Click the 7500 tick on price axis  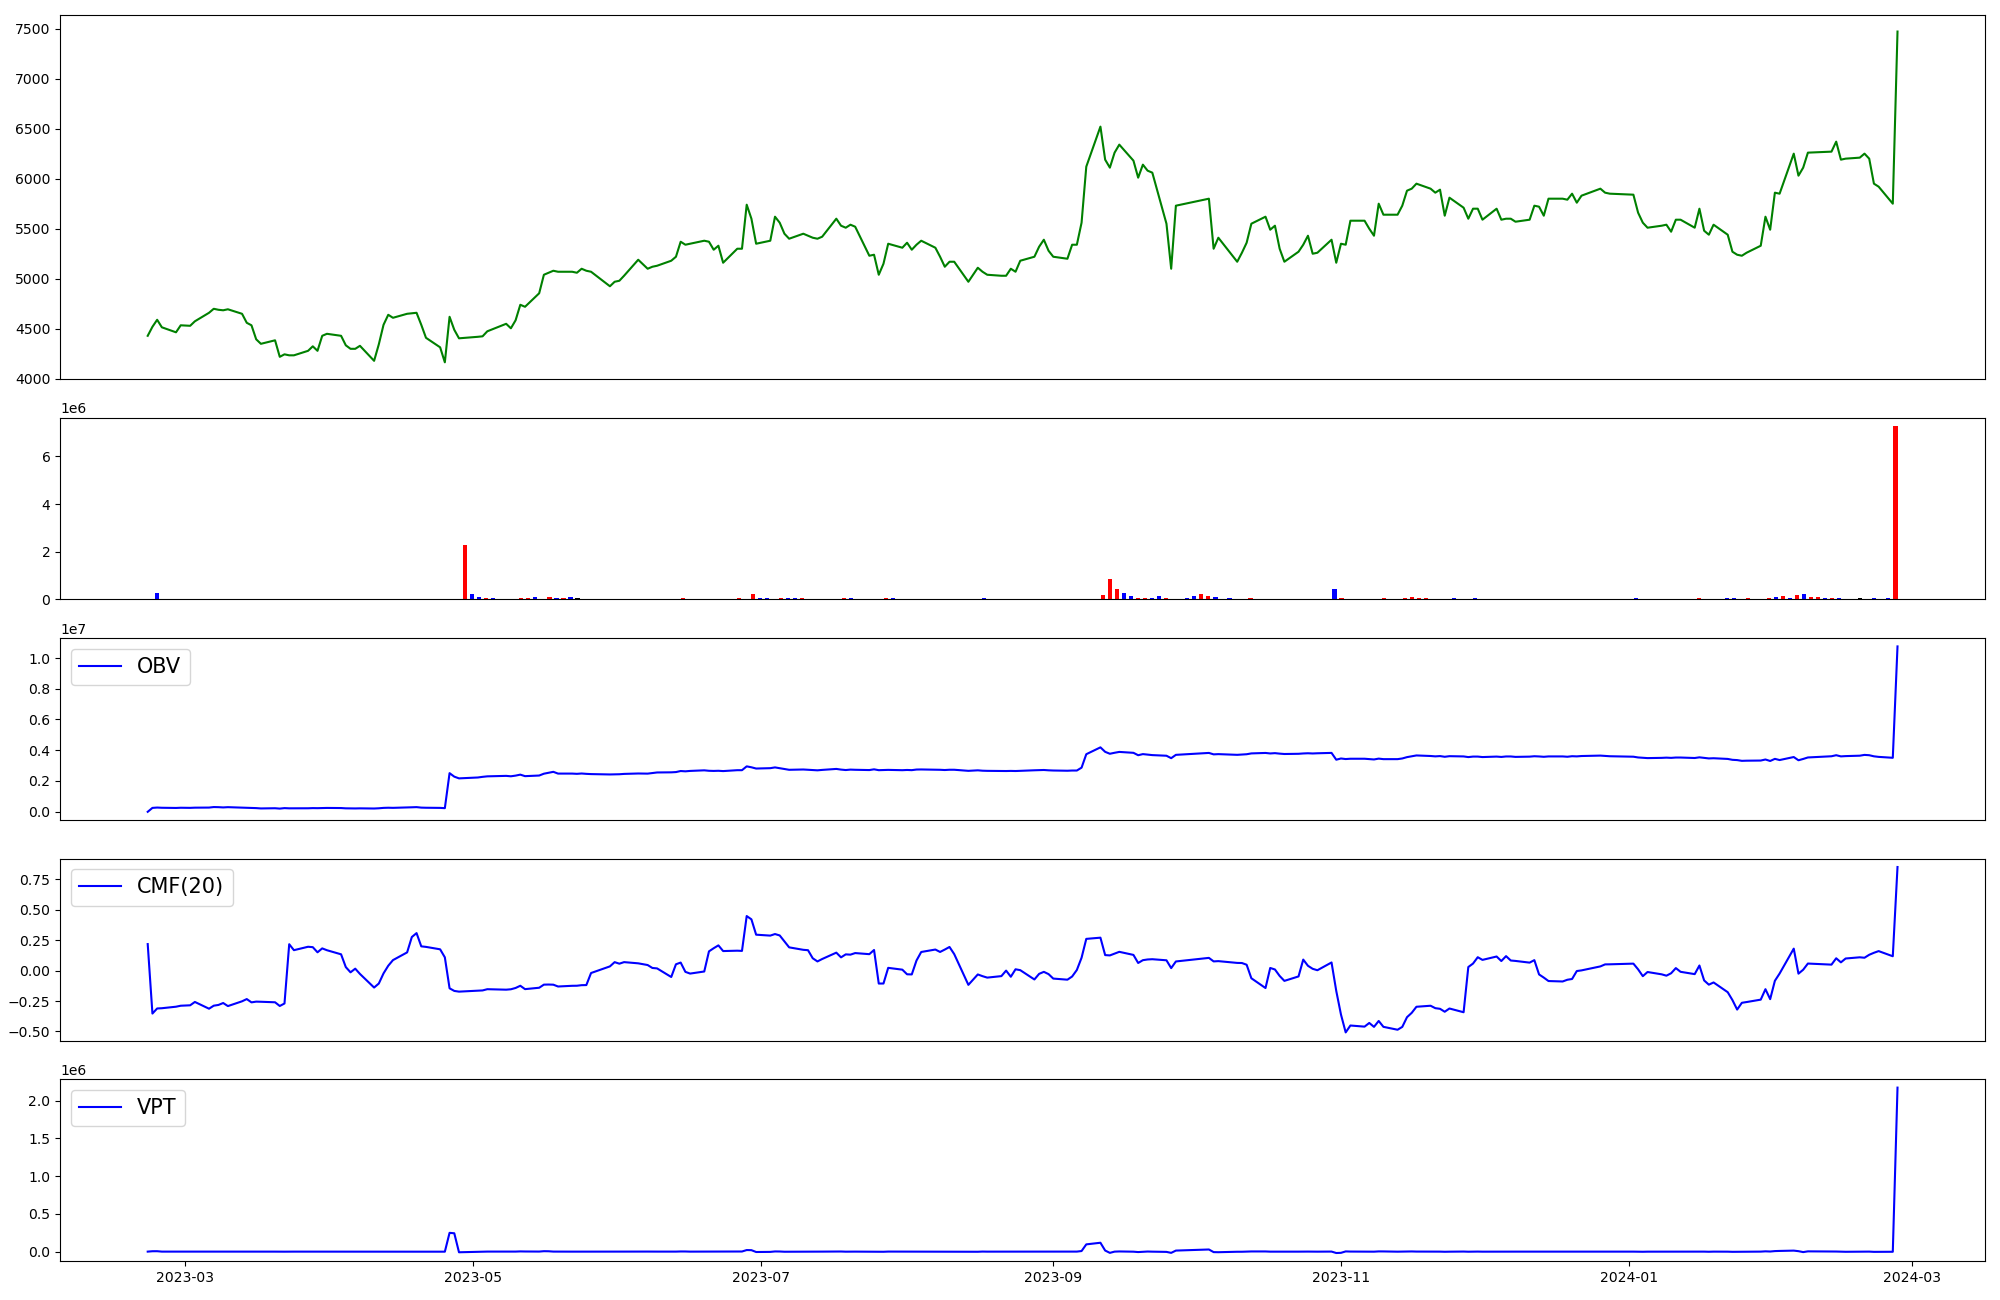coord(33,29)
